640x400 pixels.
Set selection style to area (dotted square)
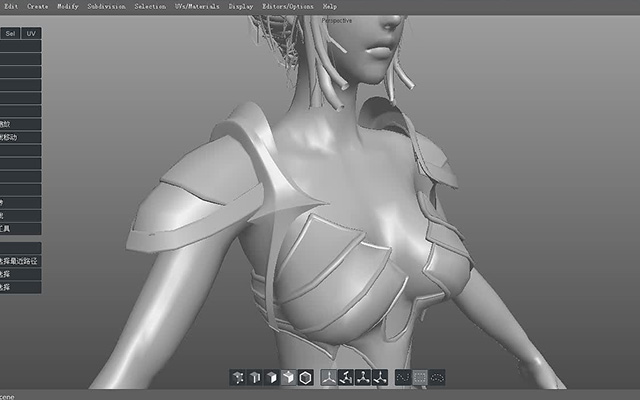[420, 378]
